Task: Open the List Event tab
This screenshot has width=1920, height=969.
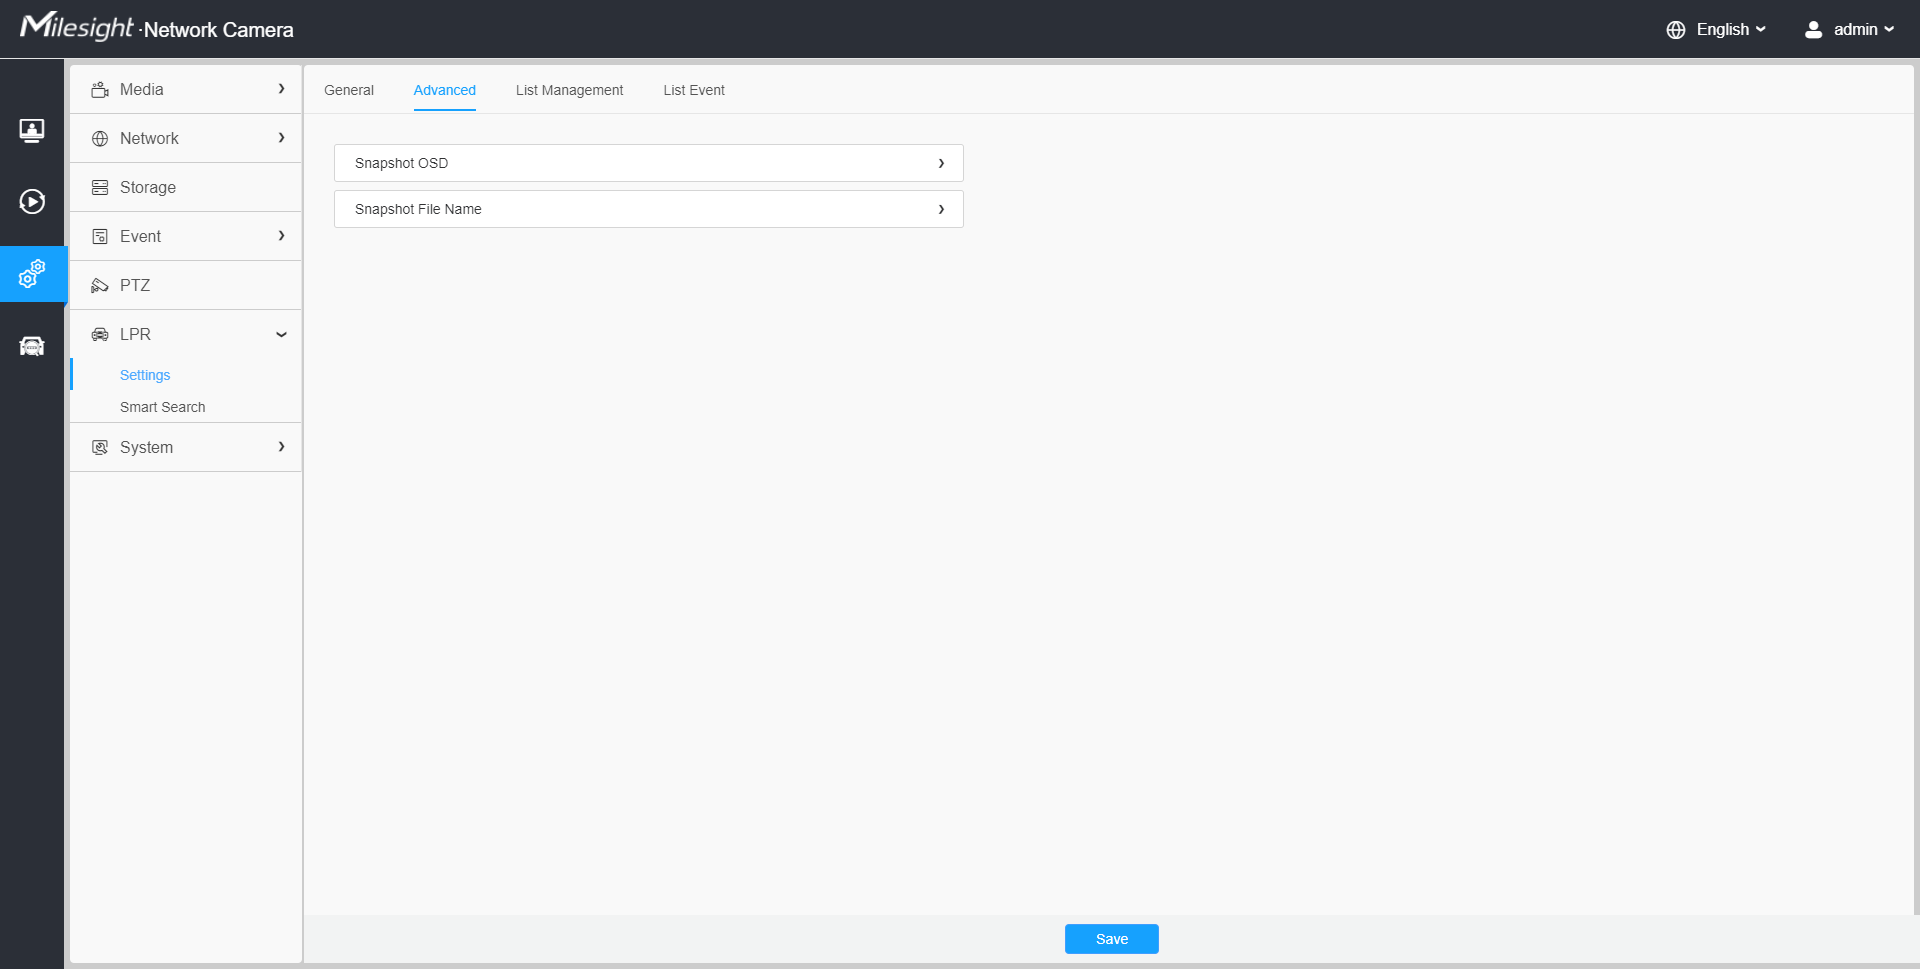Action: tap(694, 90)
